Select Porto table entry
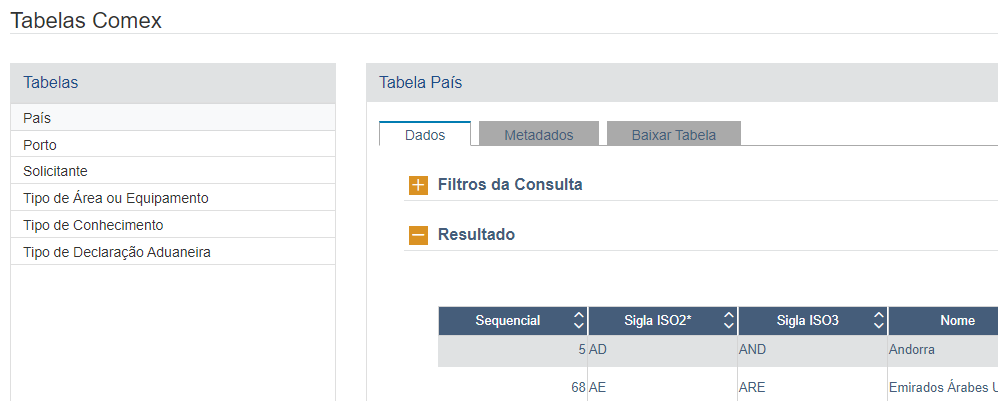Screen dimensions: 998x401 tap(40, 145)
